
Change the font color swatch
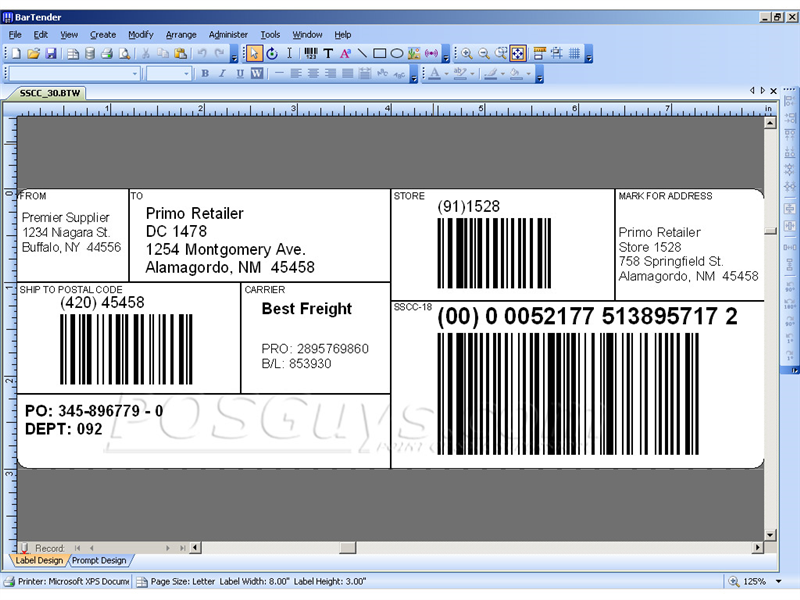point(435,73)
